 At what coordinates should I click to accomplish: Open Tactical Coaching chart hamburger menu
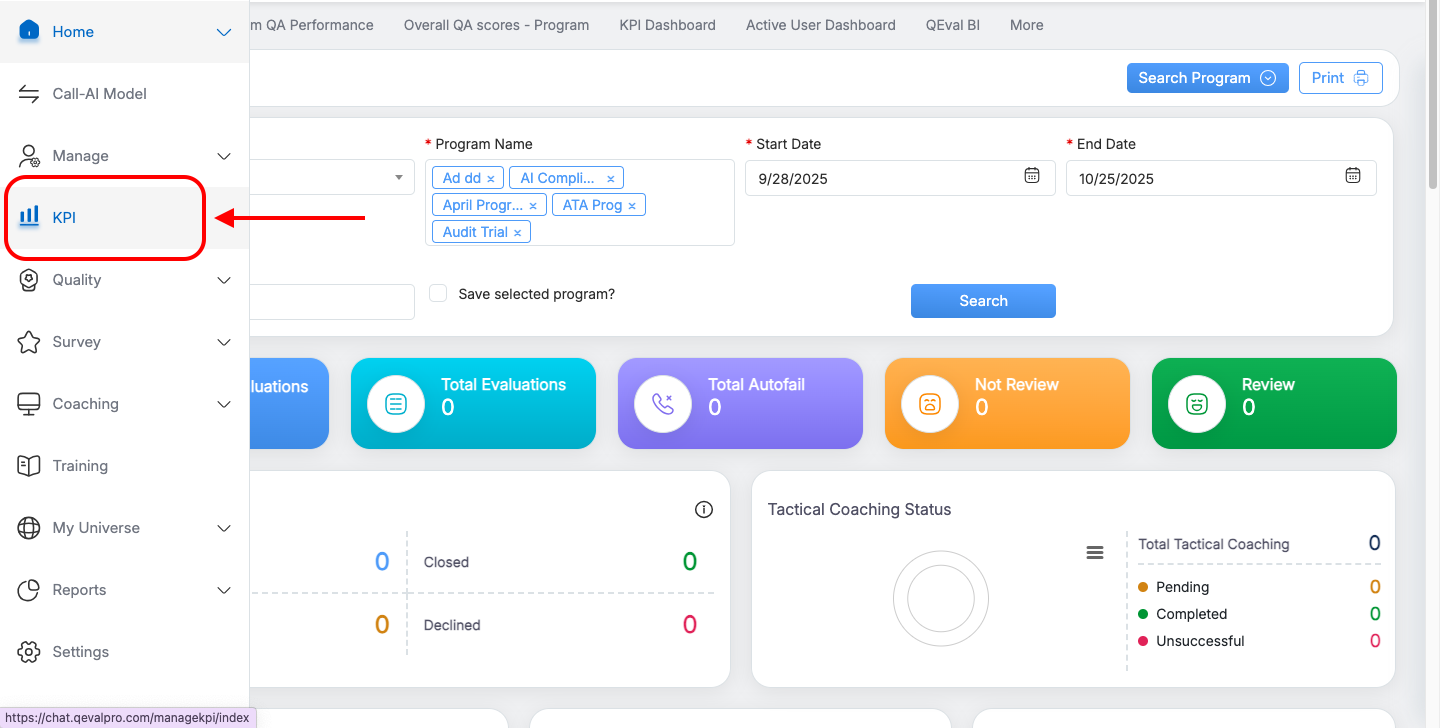1095,553
